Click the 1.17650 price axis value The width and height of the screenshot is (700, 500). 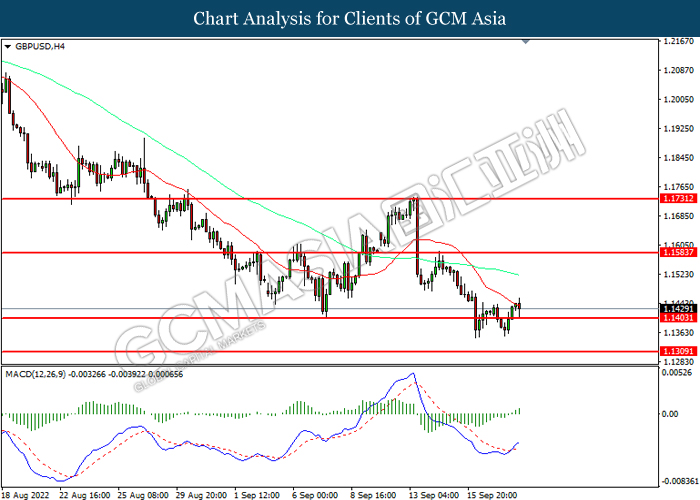tap(679, 187)
